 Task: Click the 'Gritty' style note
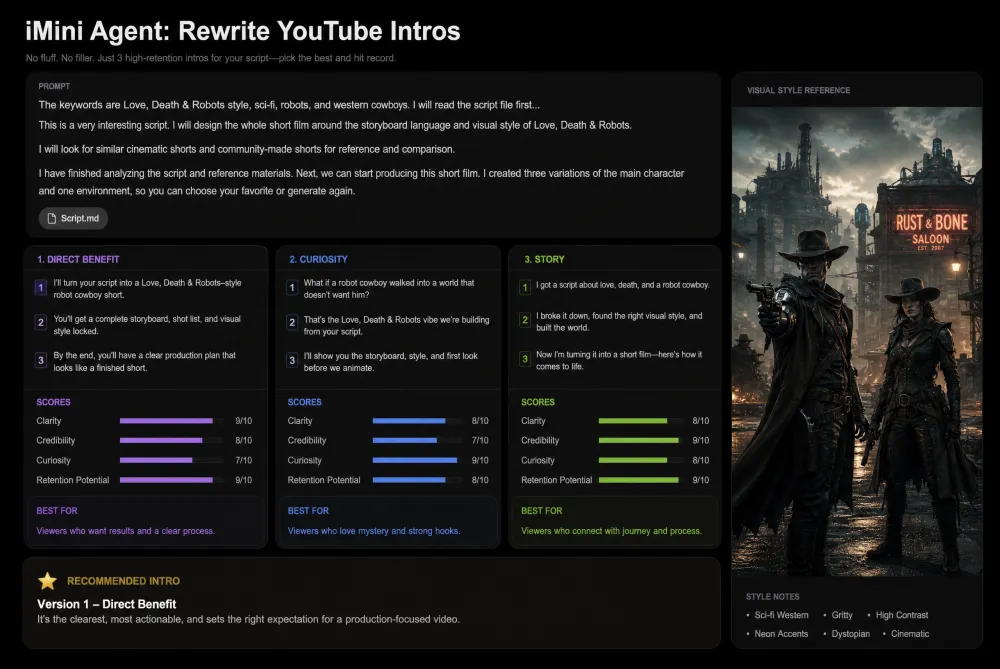click(x=842, y=615)
